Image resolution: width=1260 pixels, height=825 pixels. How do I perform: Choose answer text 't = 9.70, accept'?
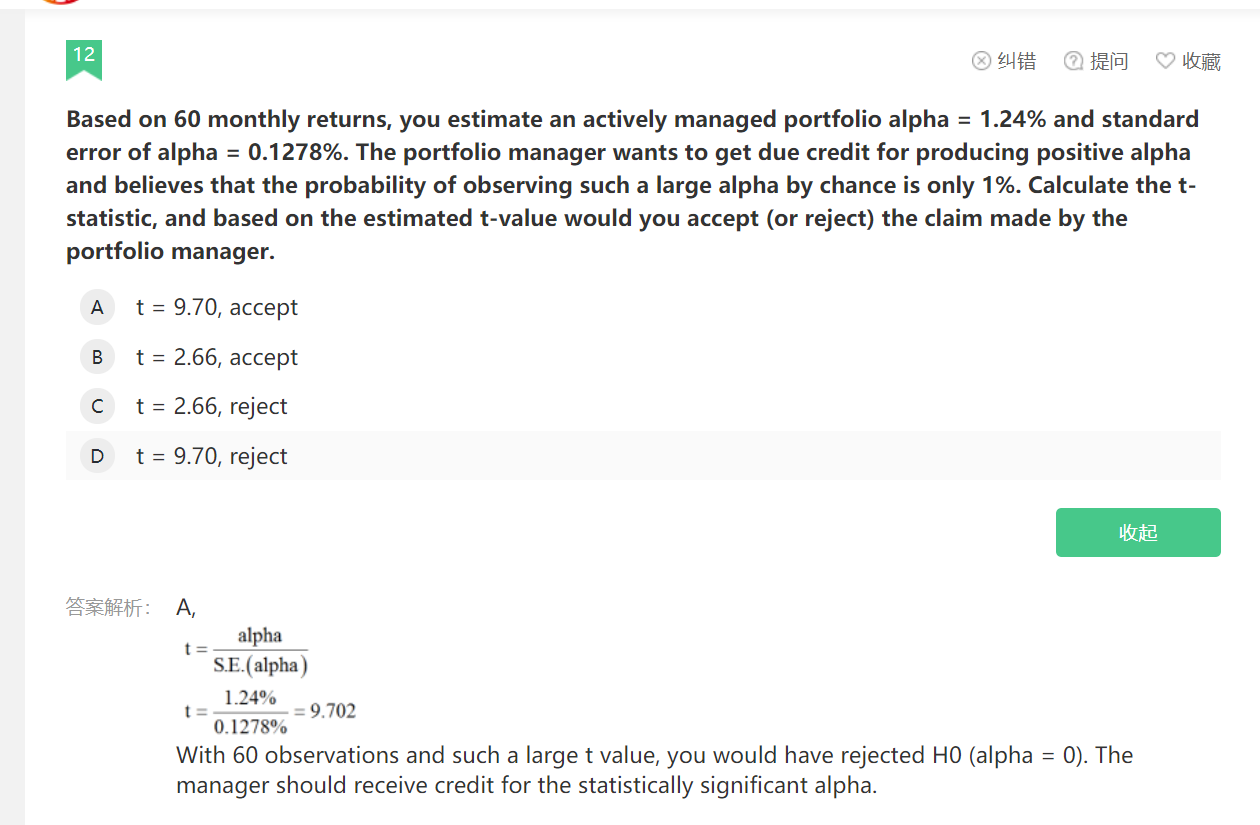(217, 308)
